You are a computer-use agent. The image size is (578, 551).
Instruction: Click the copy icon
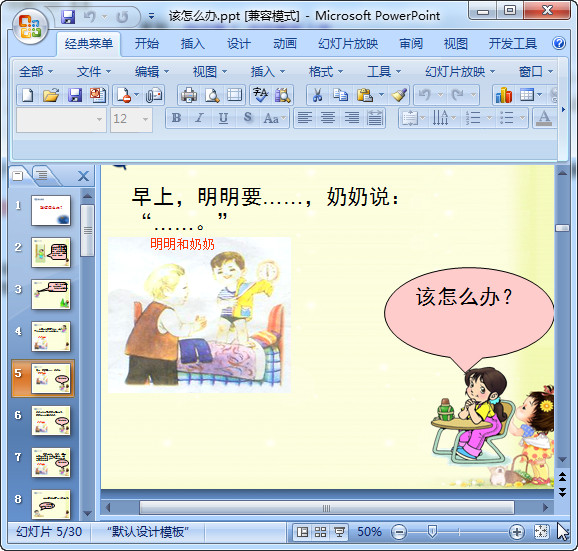click(x=340, y=95)
